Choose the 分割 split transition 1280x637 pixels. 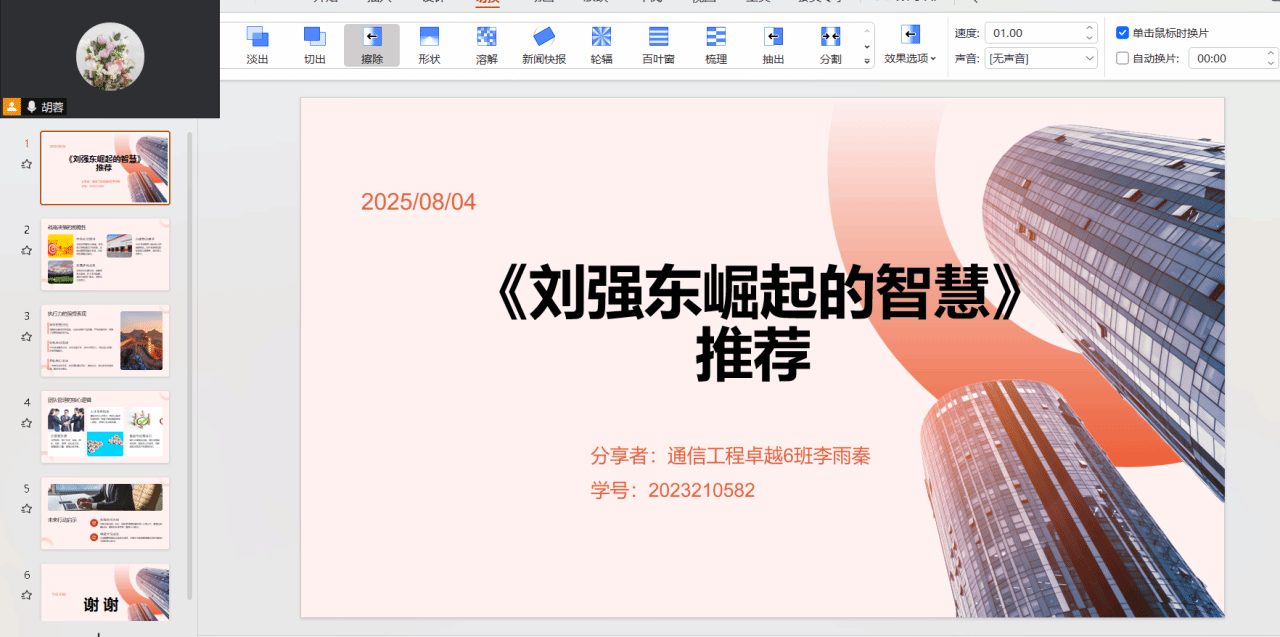(830, 45)
